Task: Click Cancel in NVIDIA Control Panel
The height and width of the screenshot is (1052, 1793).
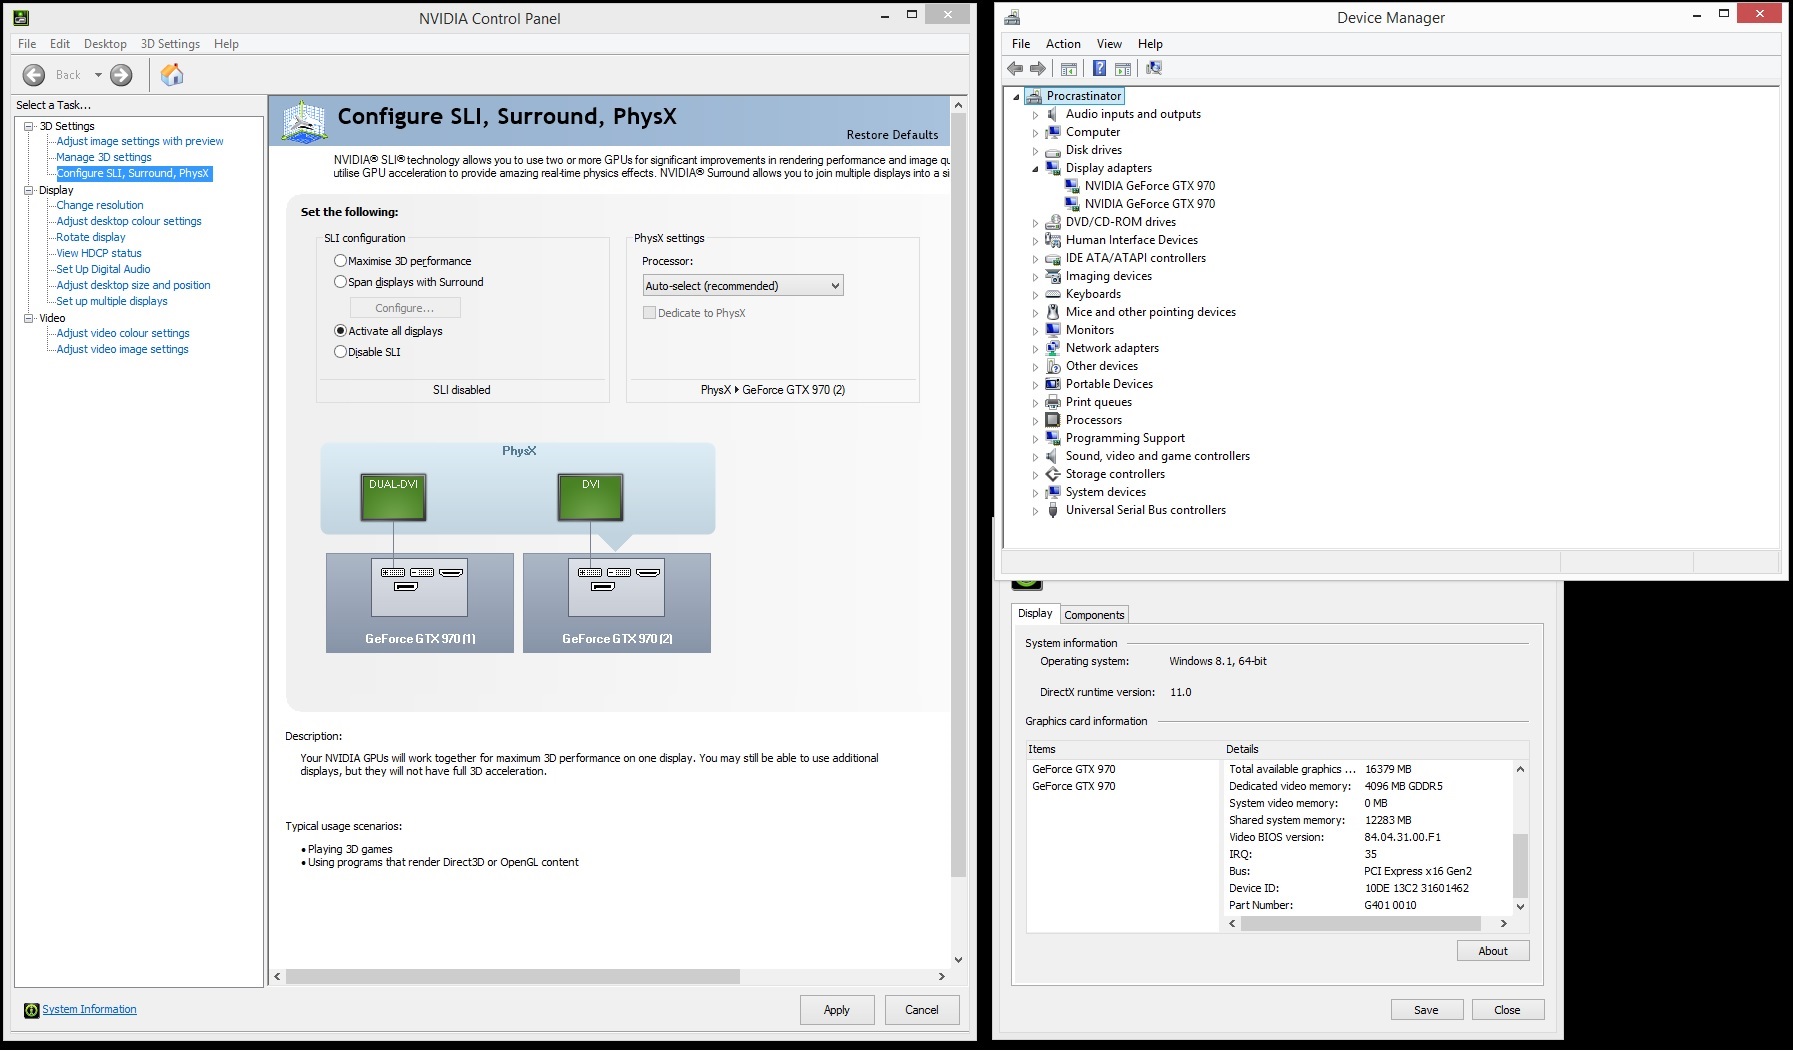Action: pos(922,1010)
